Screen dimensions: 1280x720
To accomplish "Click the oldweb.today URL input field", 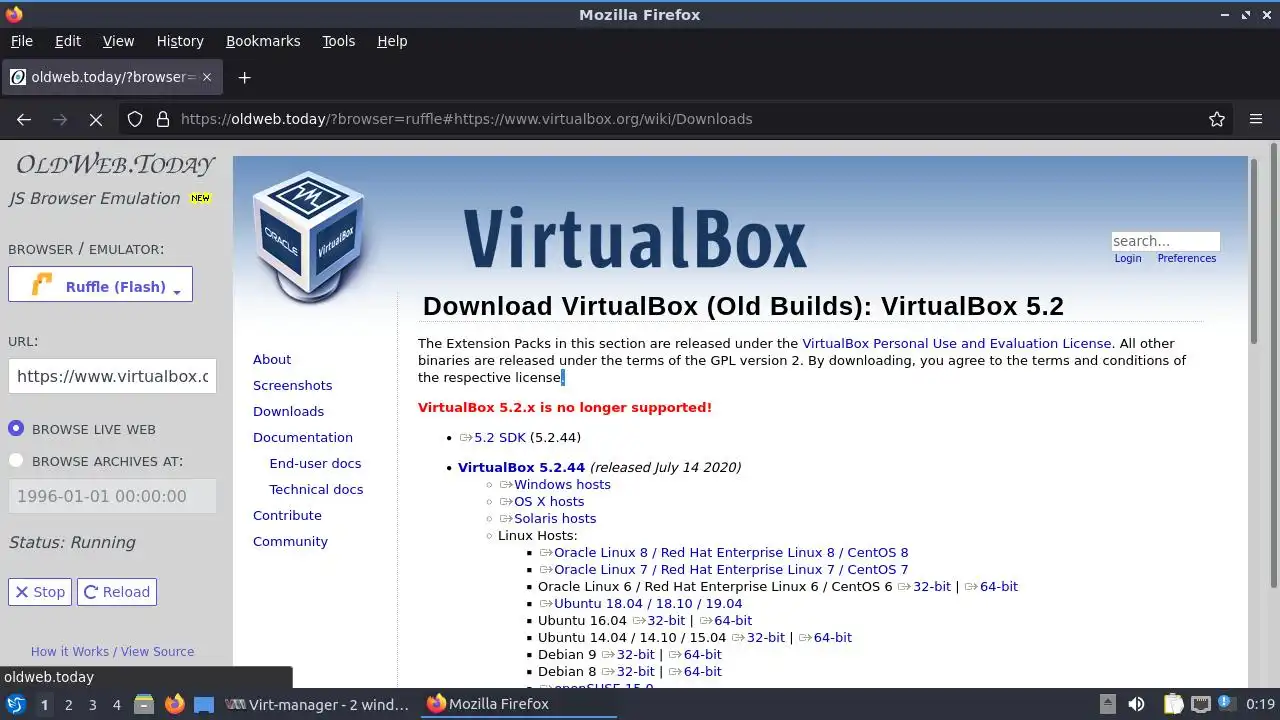I will [112, 376].
